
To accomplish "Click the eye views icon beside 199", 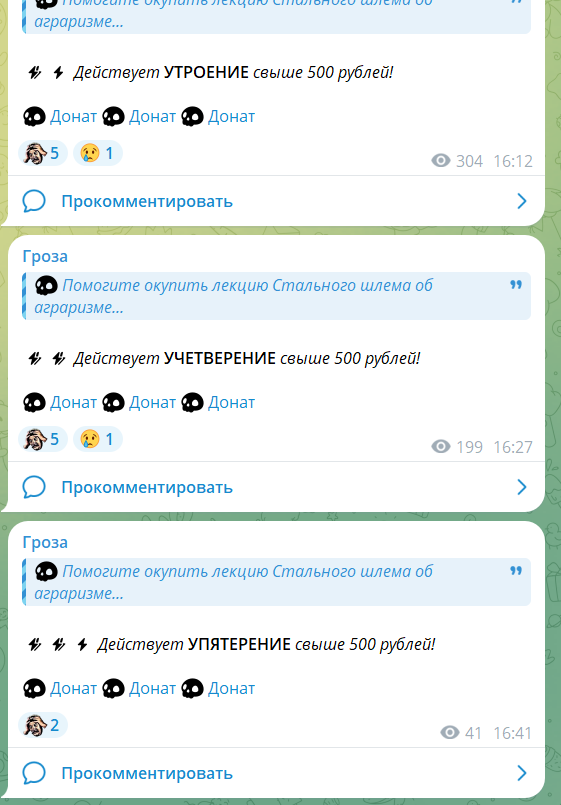I will pyautogui.click(x=440, y=447).
